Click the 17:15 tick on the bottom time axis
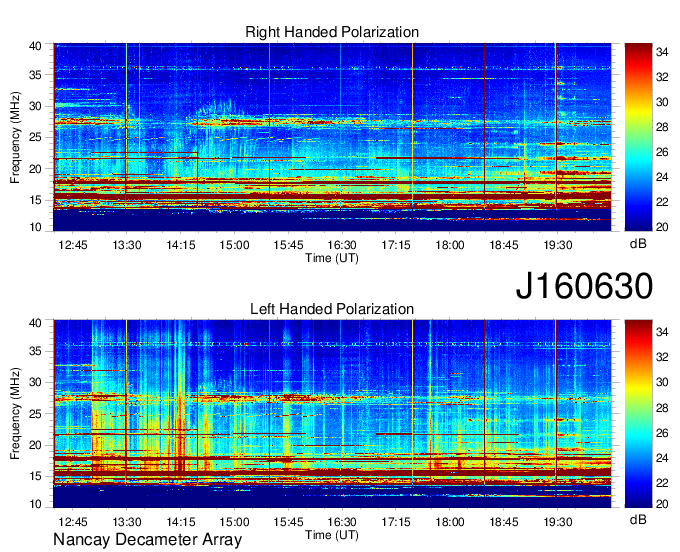Image resolution: width=680 pixels, height=552 pixels. coord(396,522)
